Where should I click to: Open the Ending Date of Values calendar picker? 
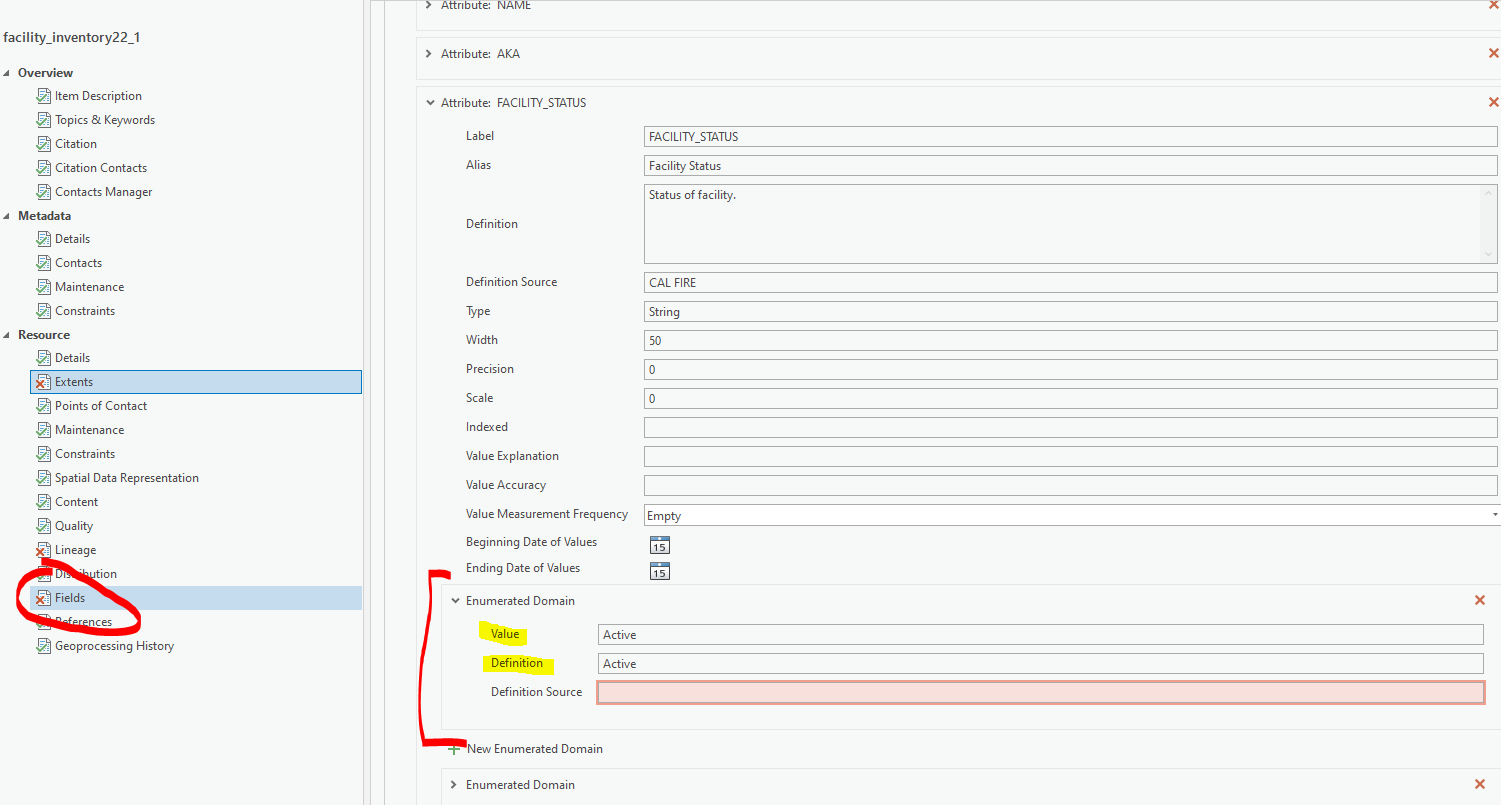click(659, 571)
